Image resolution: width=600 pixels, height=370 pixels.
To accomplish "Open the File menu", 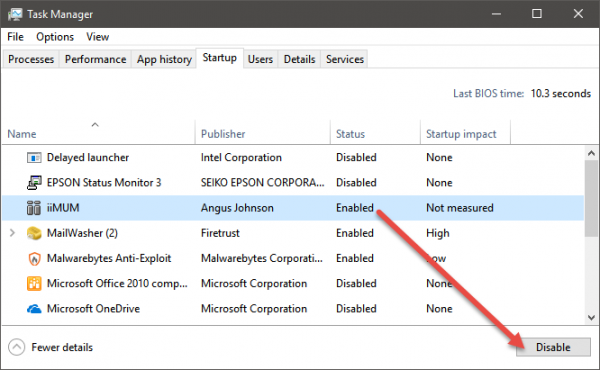I will coord(15,37).
